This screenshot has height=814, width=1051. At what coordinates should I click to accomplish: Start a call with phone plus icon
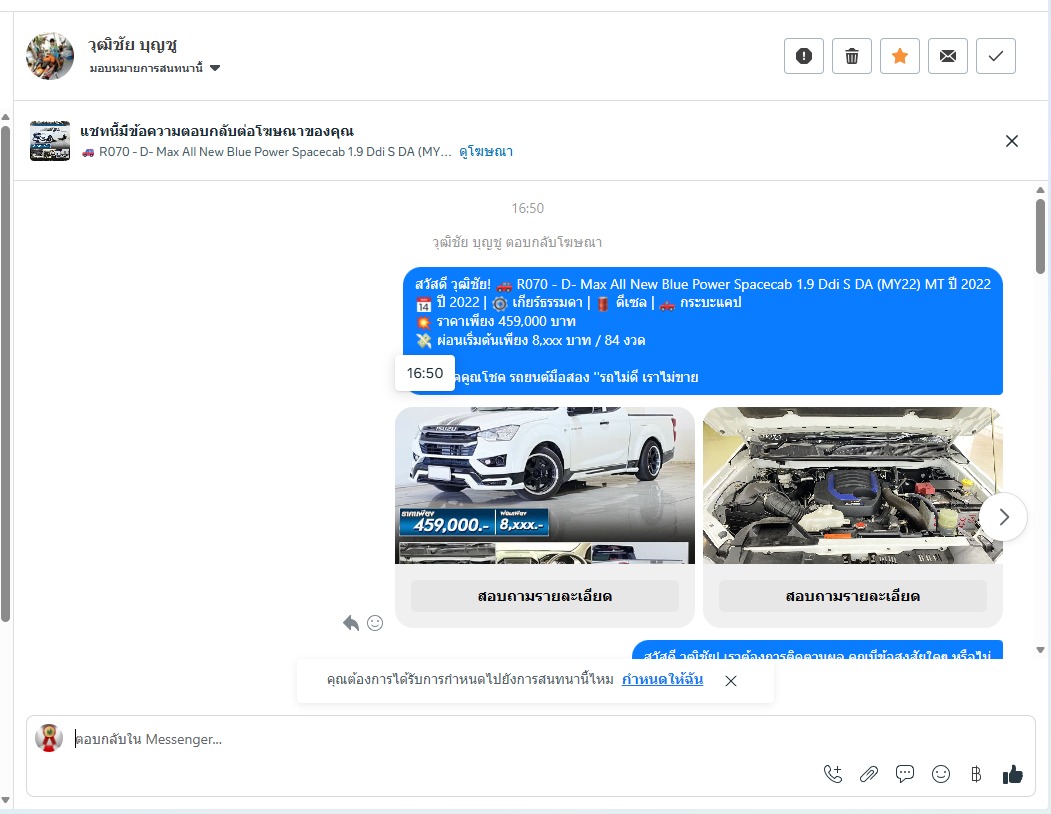tap(833, 774)
